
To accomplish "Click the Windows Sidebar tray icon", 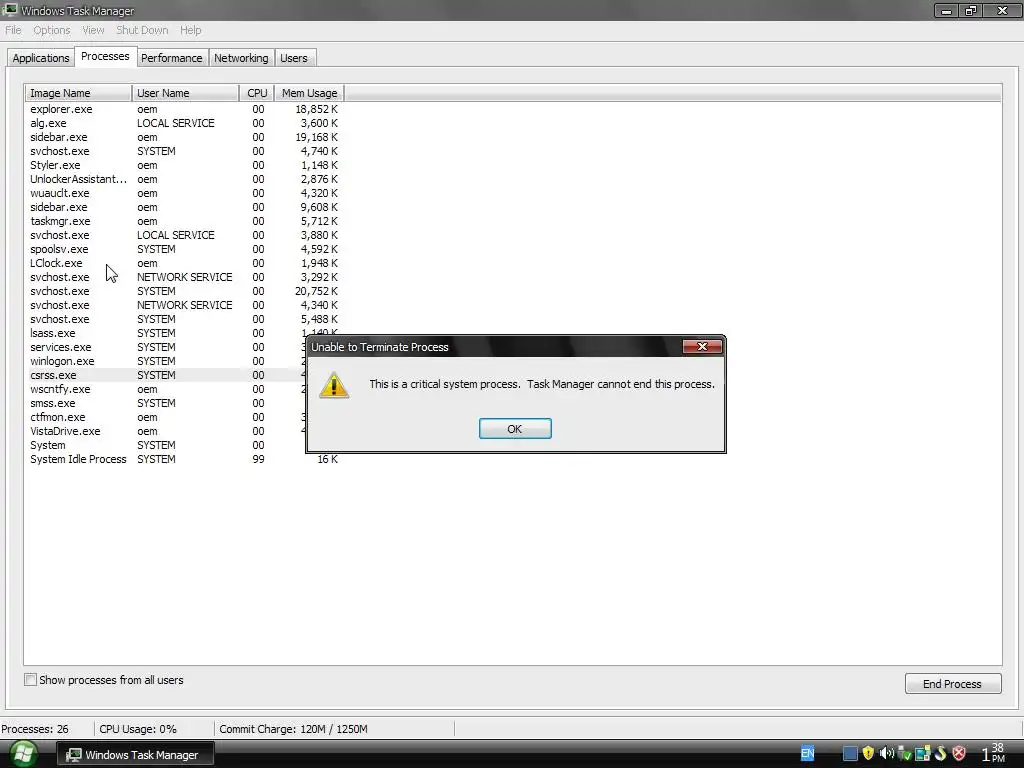I will pyautogui.click(x=923, y=754).
